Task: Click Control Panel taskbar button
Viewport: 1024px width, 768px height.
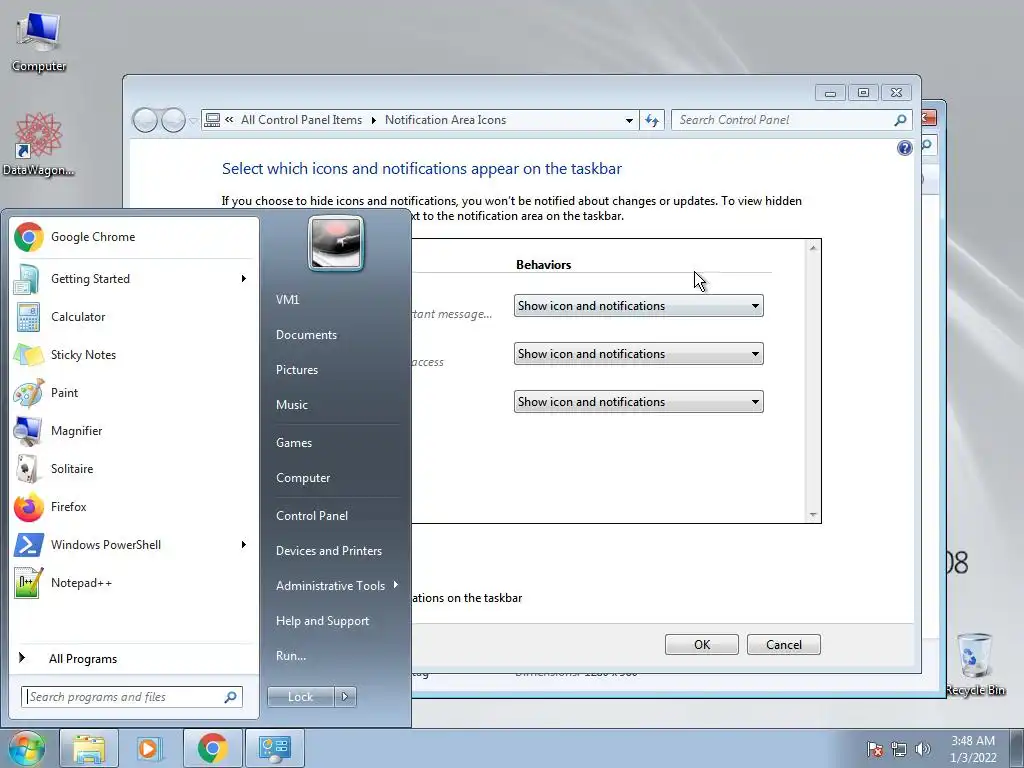Action: pyautogui.click(x=274, y=748)
